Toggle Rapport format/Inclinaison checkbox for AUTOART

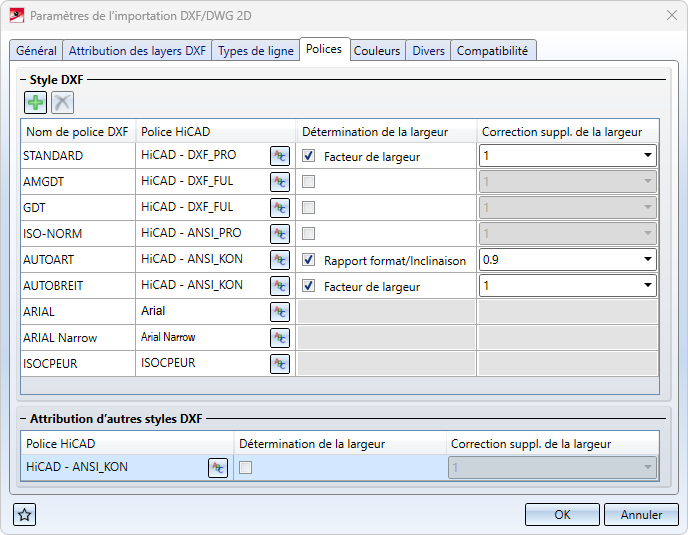tap(309, 260)
